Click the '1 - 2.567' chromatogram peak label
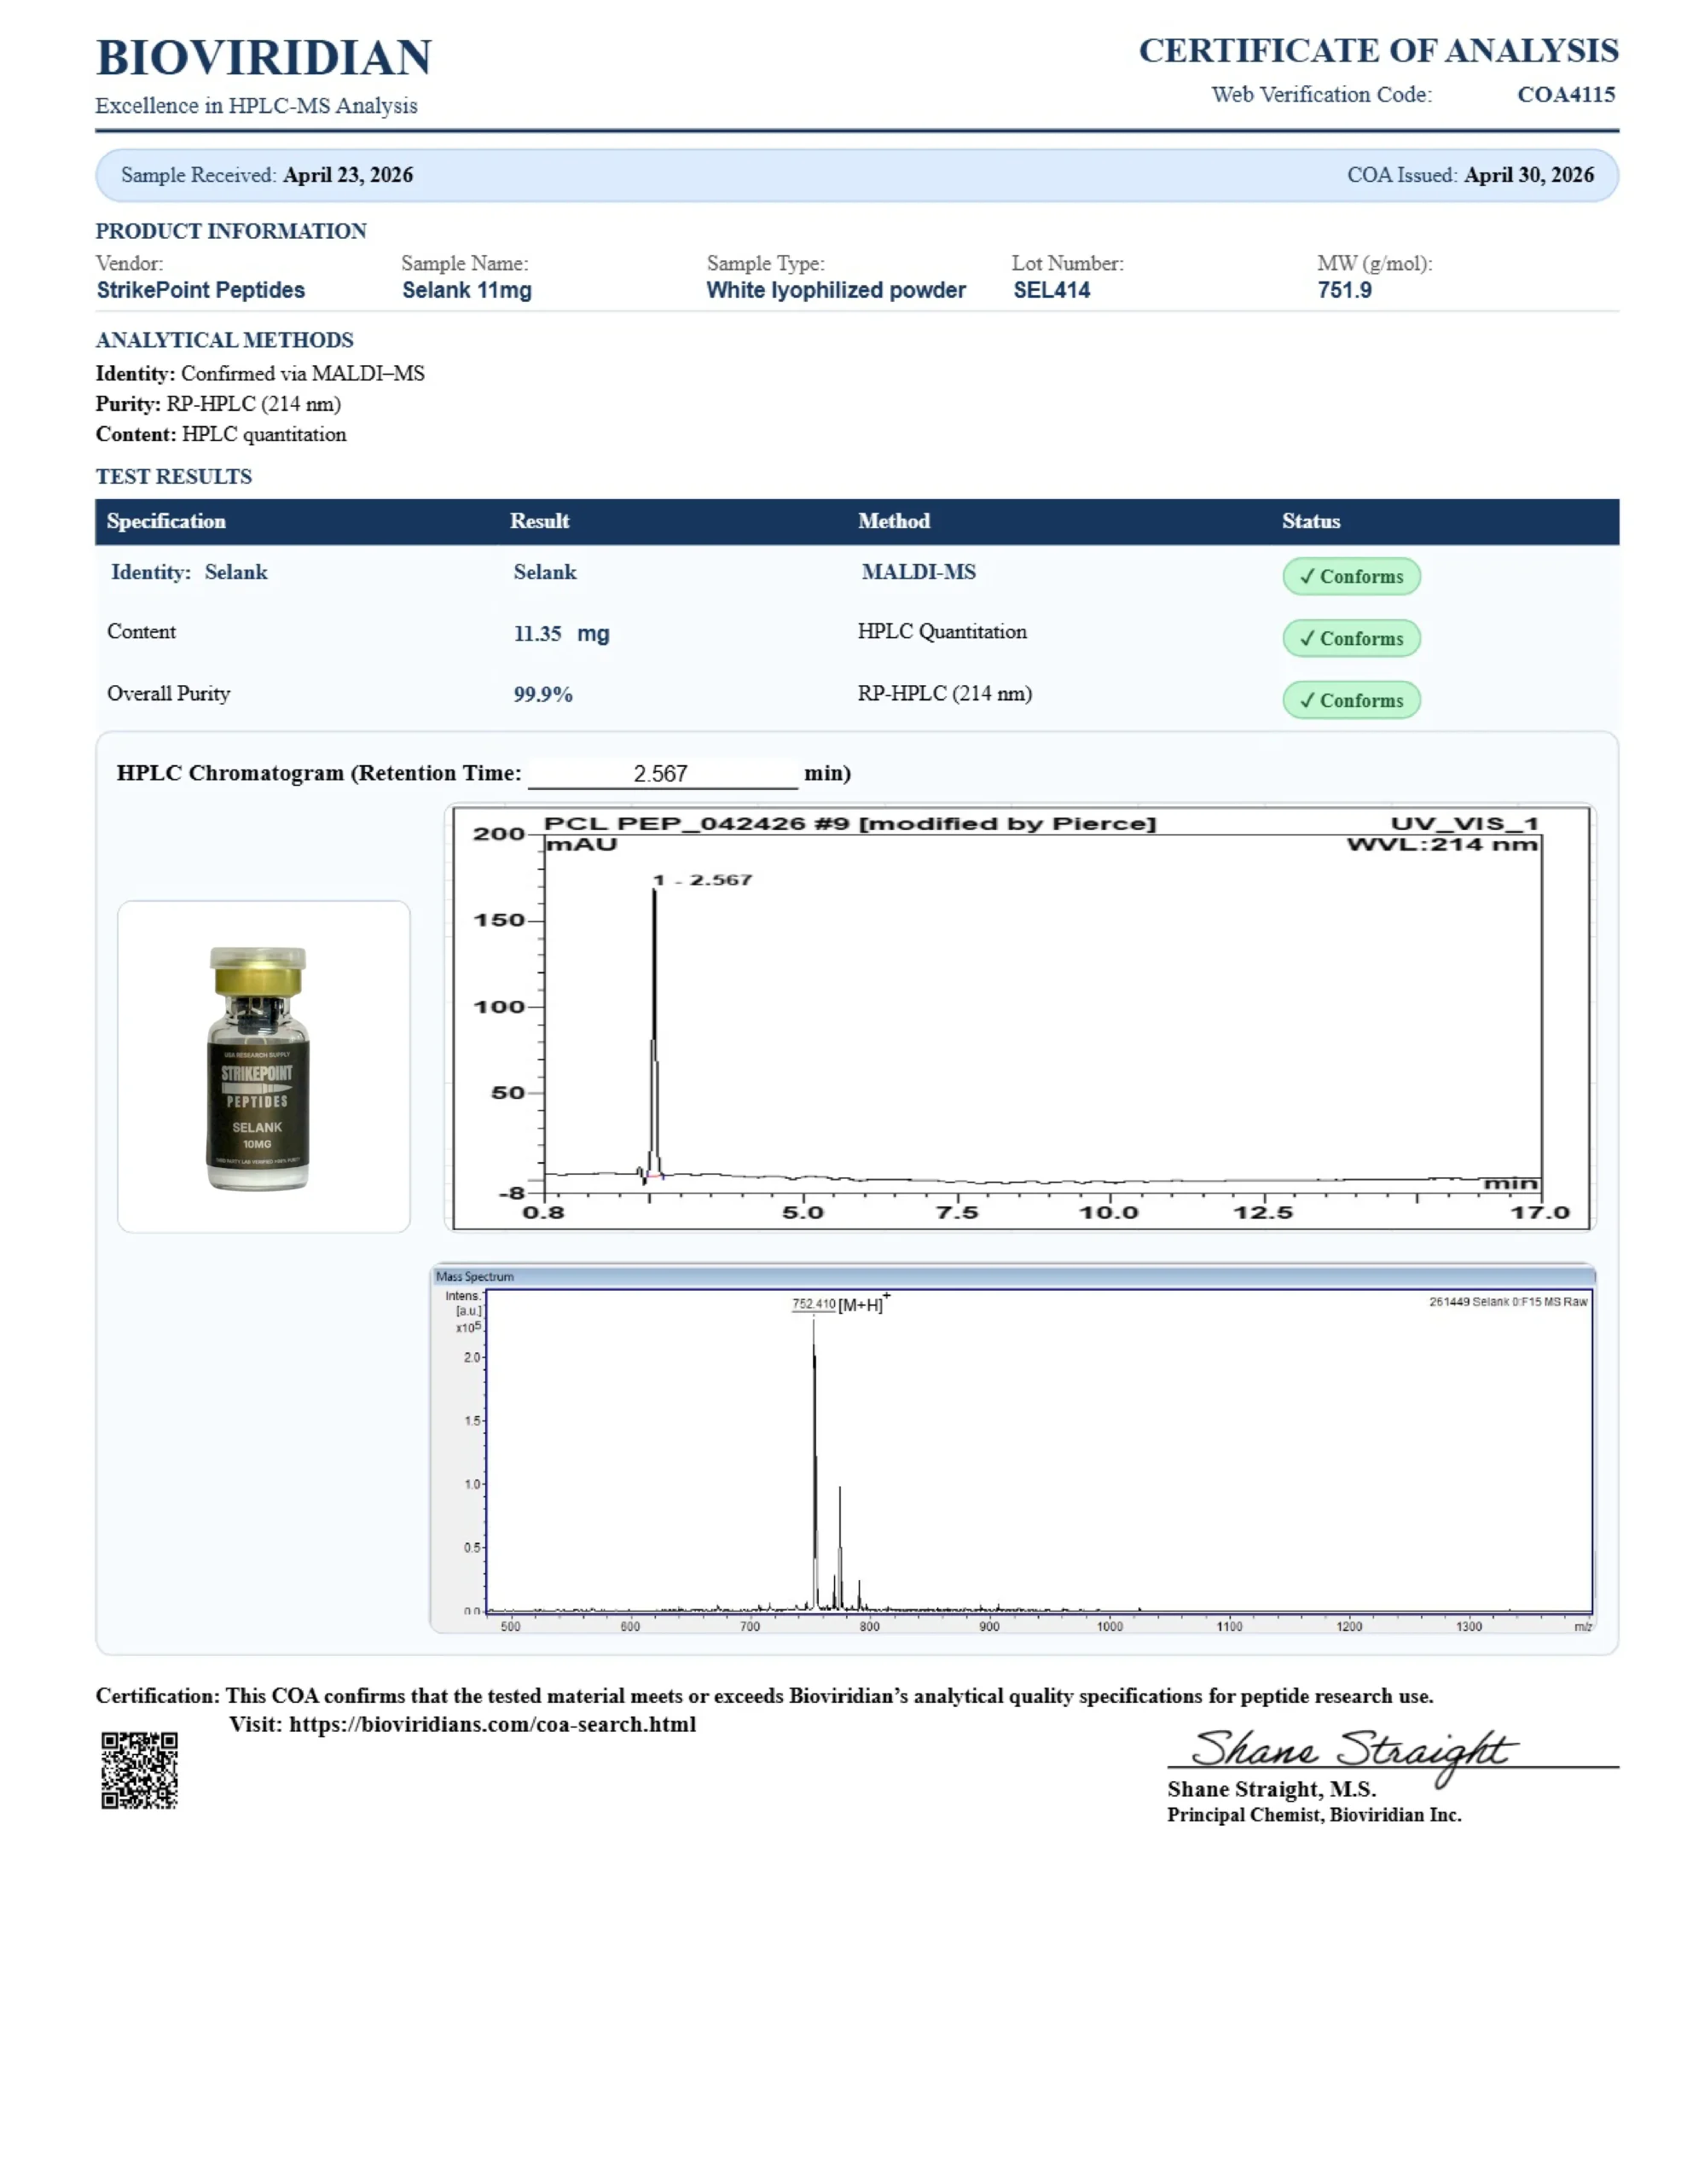The image size is (1687, 2184). (x=702, y=880)
